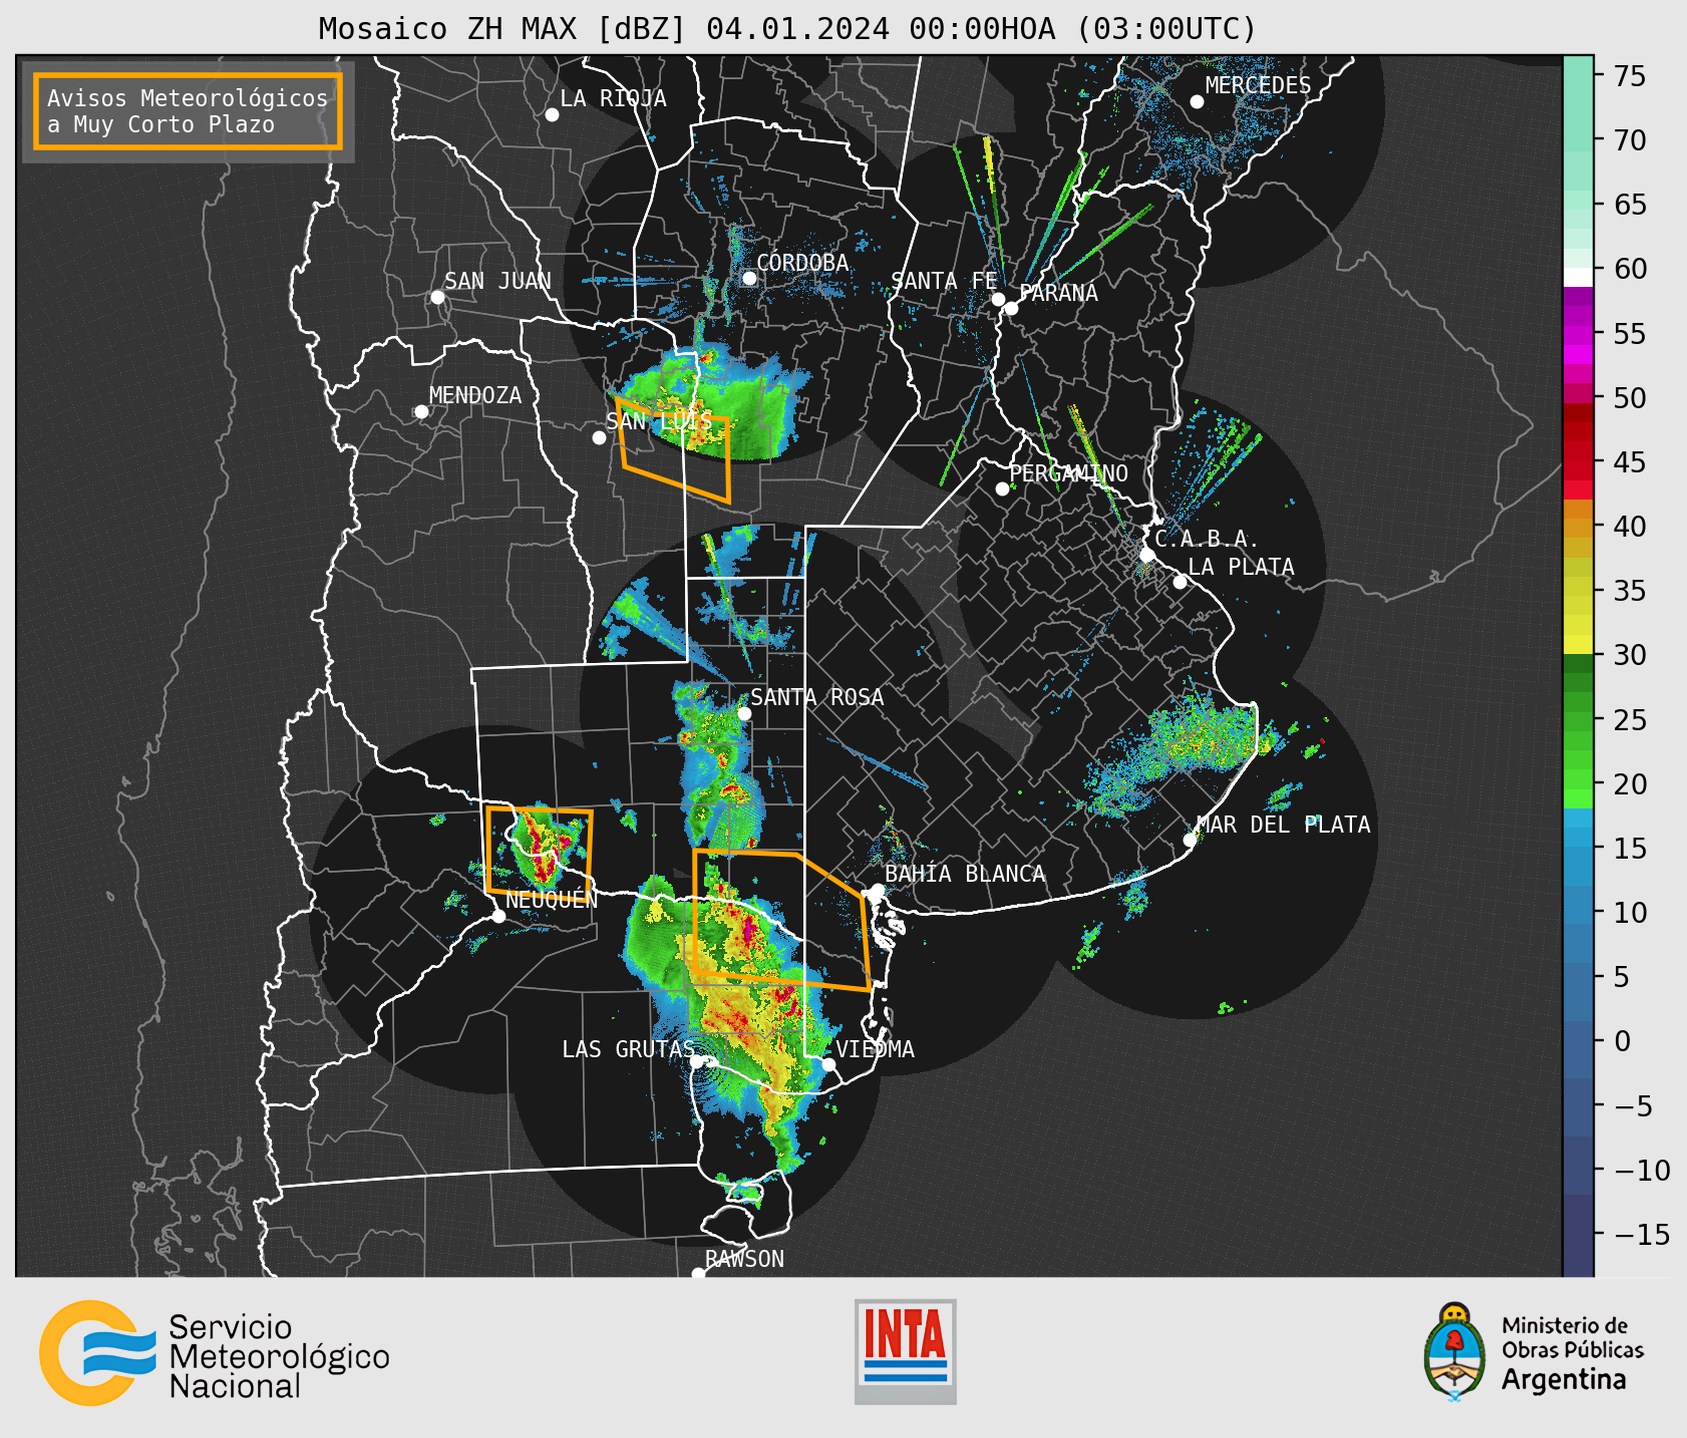Image resolution: width=1687 pixels, height=1438 pixels.
Task: Click the Neuquén city marker dot
Action: click(498, 916)
